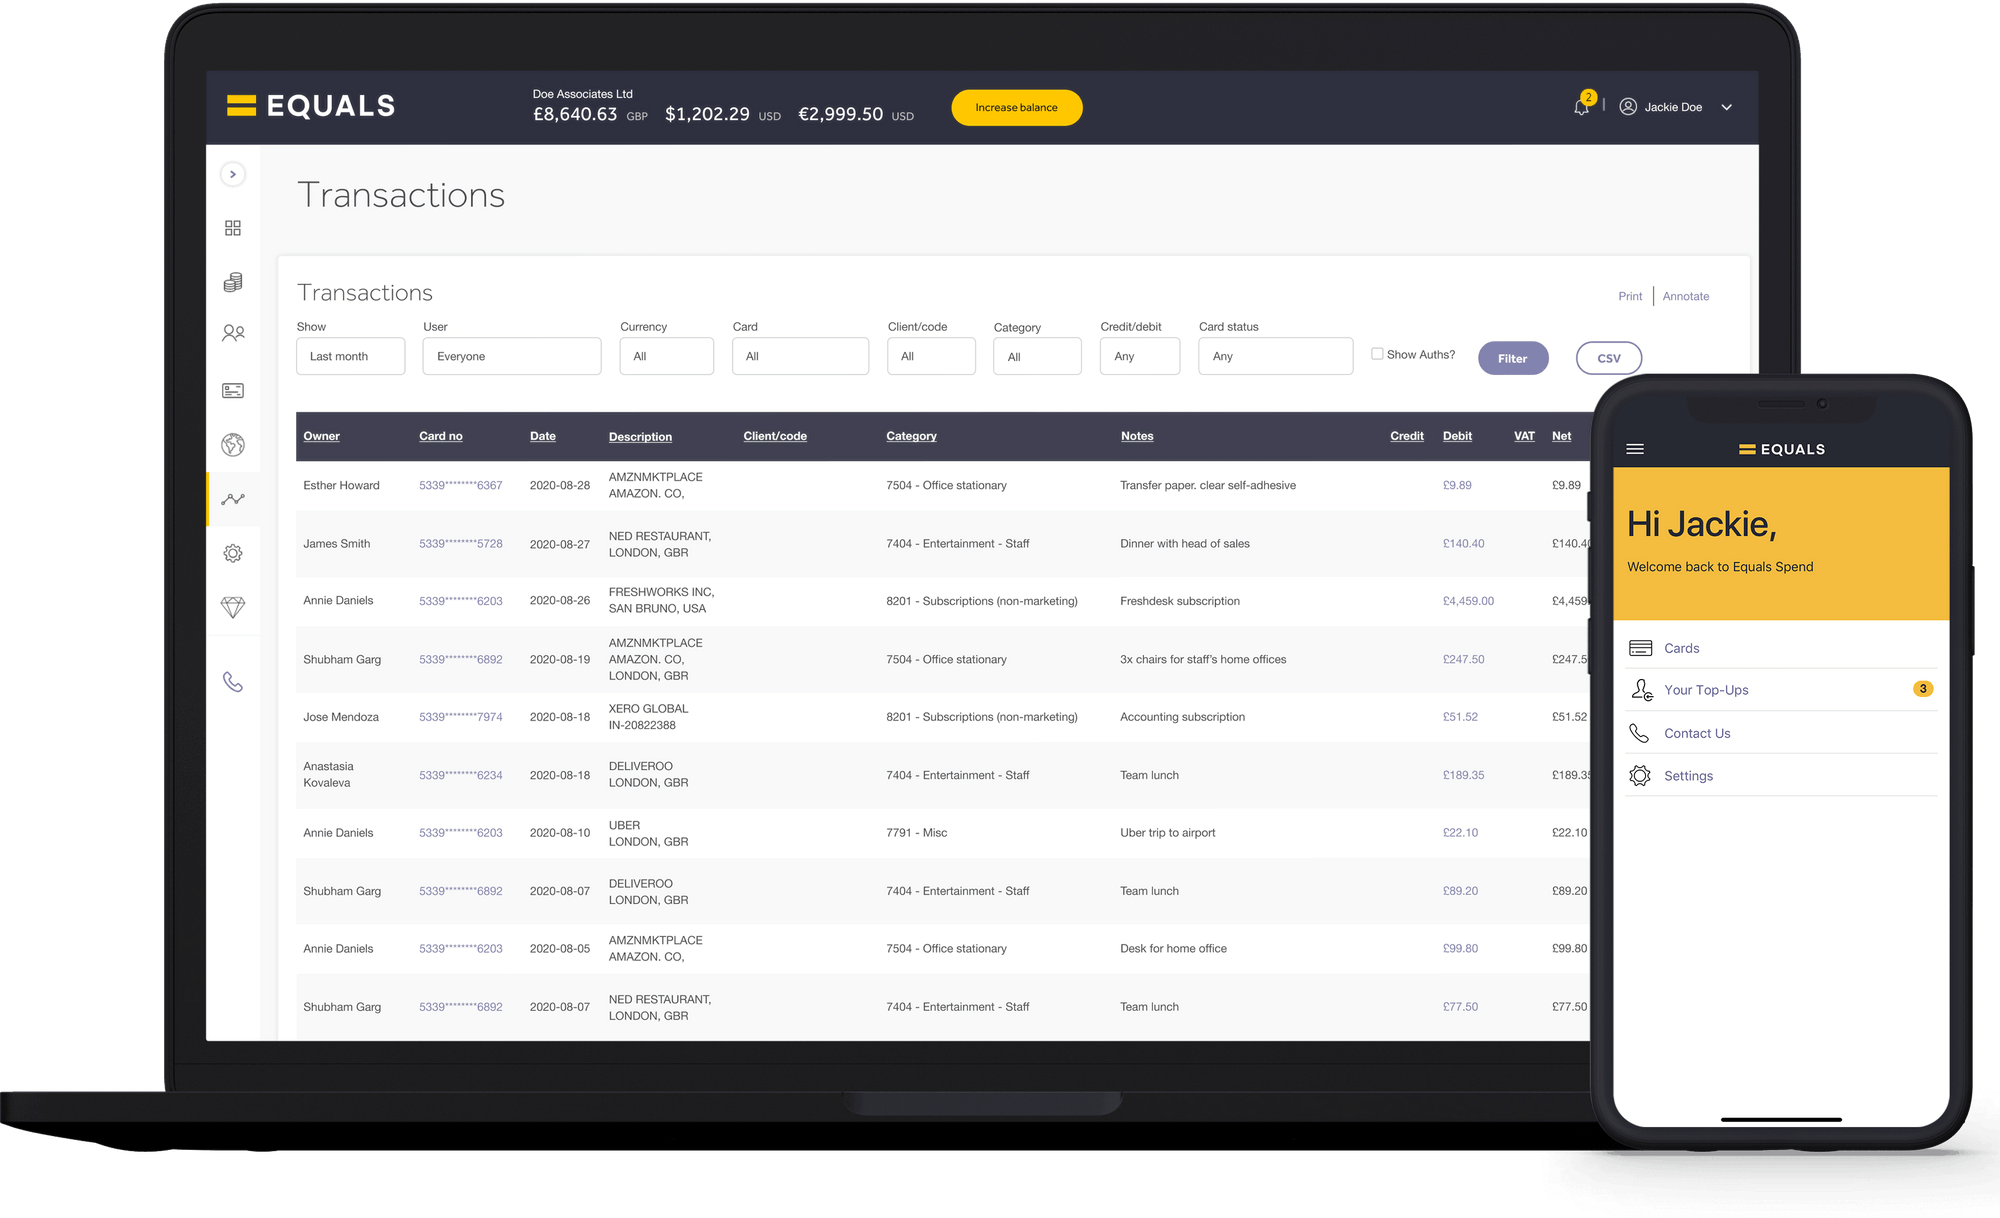Open sidebar settings gear icon
This screenshot has height=1218, width=2000.
[x=233, y=553]
